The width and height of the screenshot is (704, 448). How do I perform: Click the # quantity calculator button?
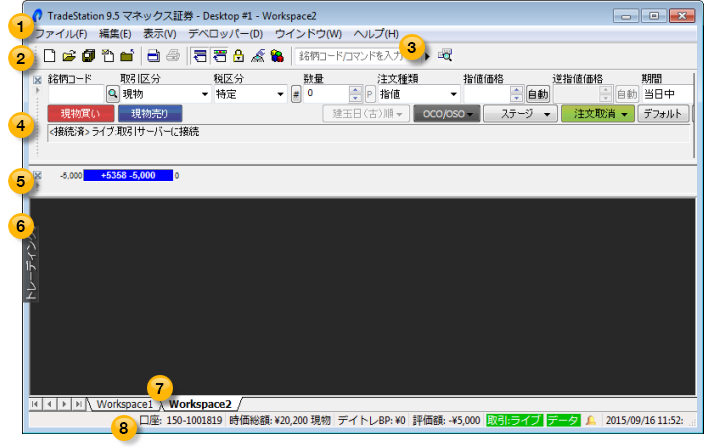click(296, 94)
